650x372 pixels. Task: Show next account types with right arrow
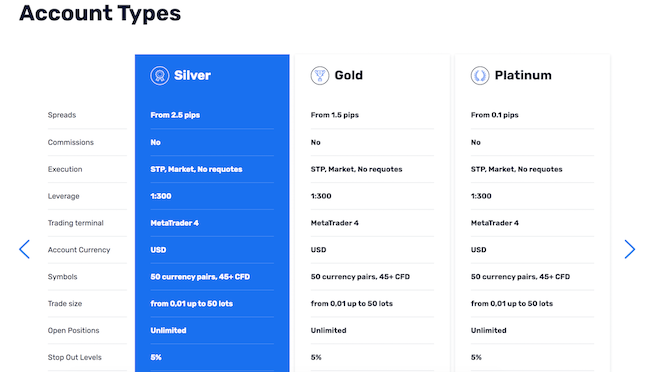[x=630, y=249]
